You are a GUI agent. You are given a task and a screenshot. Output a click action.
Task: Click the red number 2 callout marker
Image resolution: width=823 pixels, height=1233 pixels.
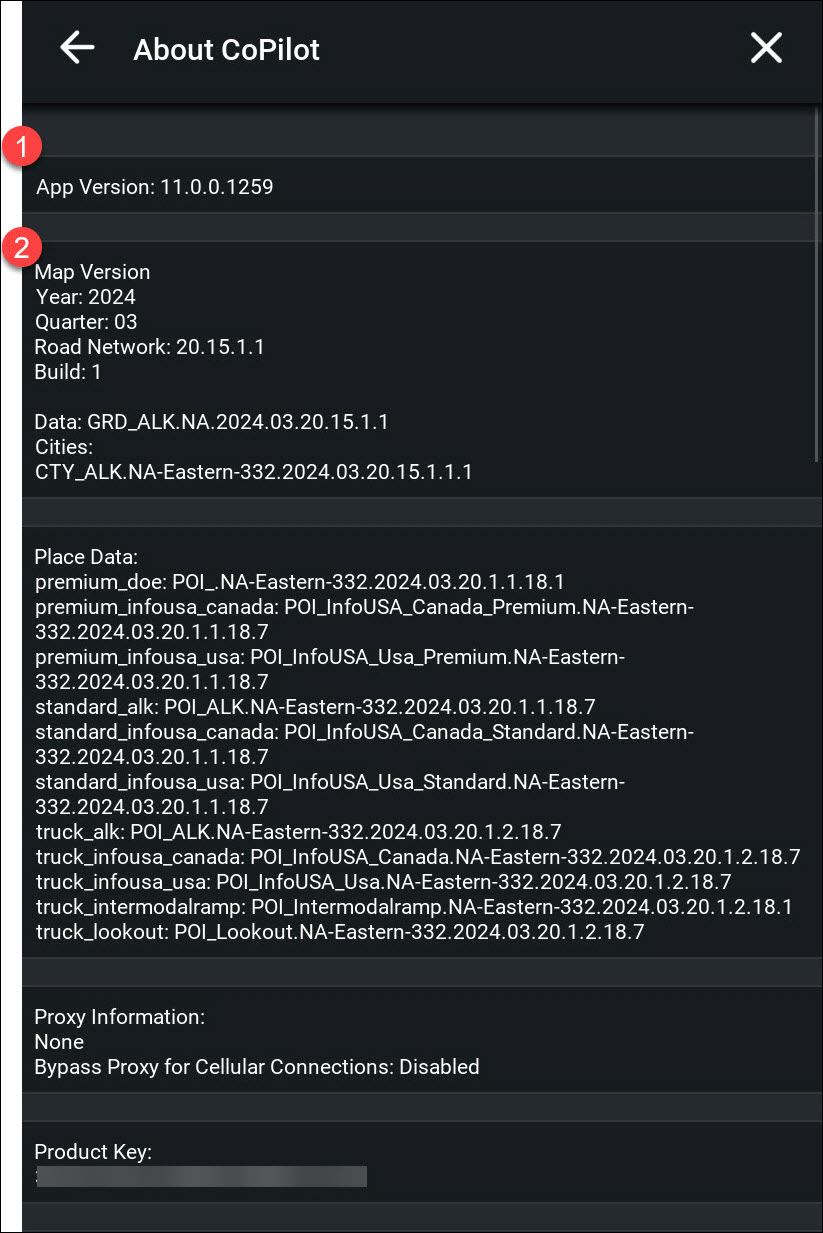[21, 246]
